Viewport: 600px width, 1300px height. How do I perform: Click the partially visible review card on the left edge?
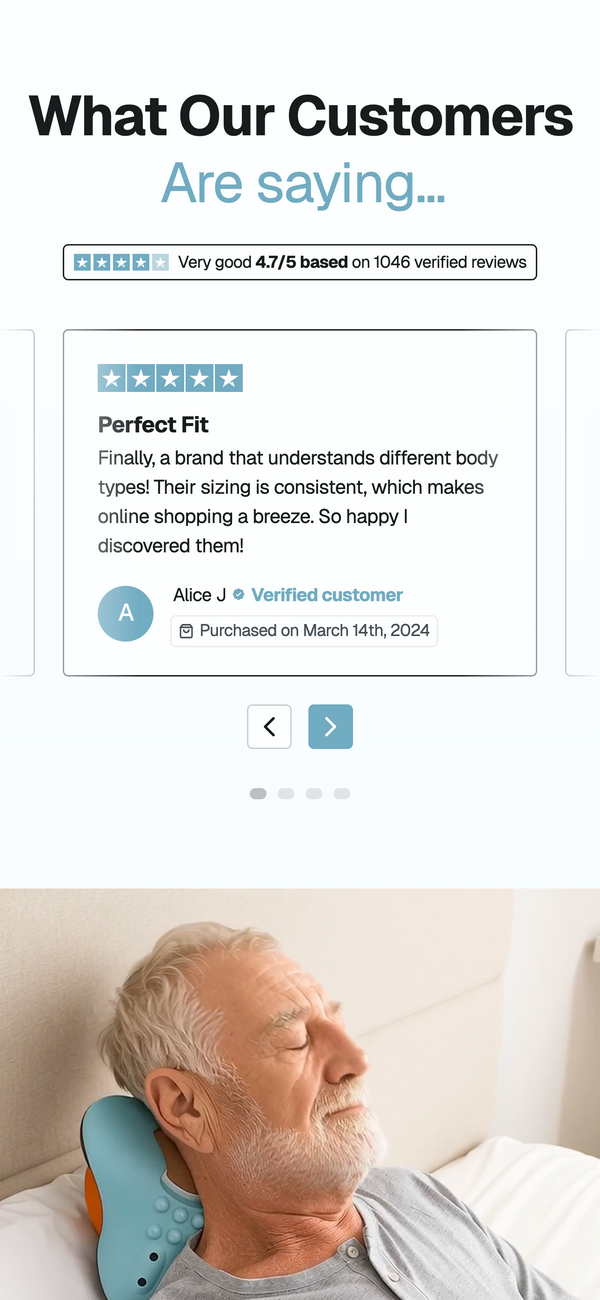(x=17, y=502)
